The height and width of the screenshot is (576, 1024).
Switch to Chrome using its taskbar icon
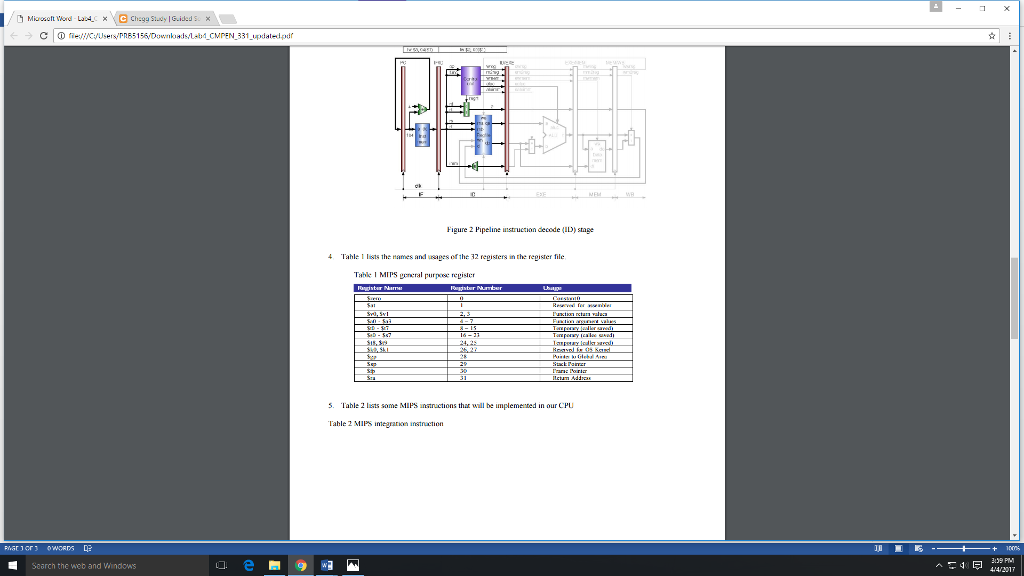[x=299, y=565]
